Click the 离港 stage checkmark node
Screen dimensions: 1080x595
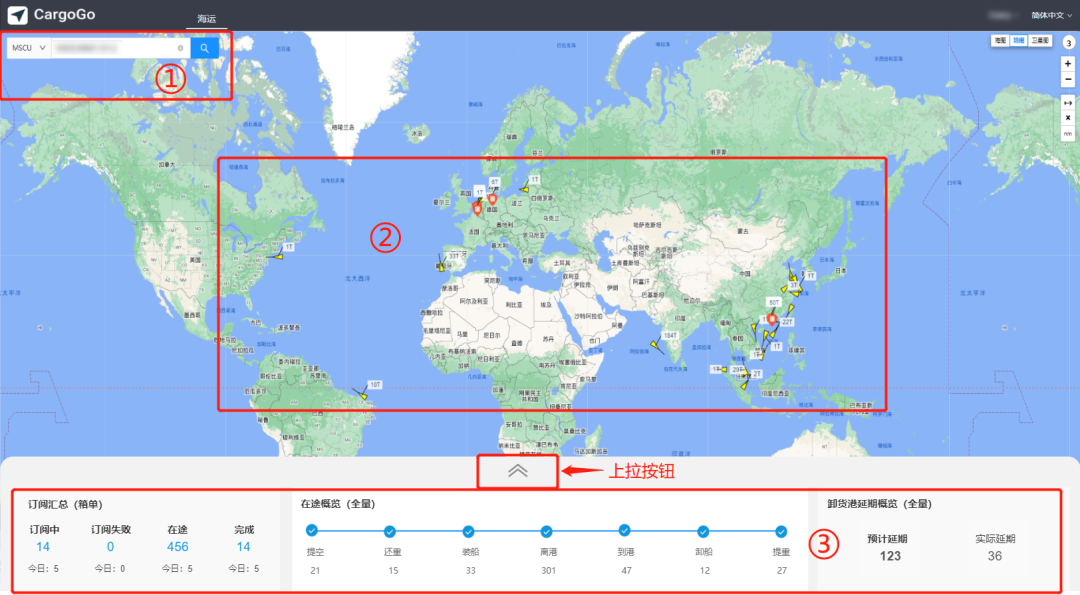[x=546, y=531]
